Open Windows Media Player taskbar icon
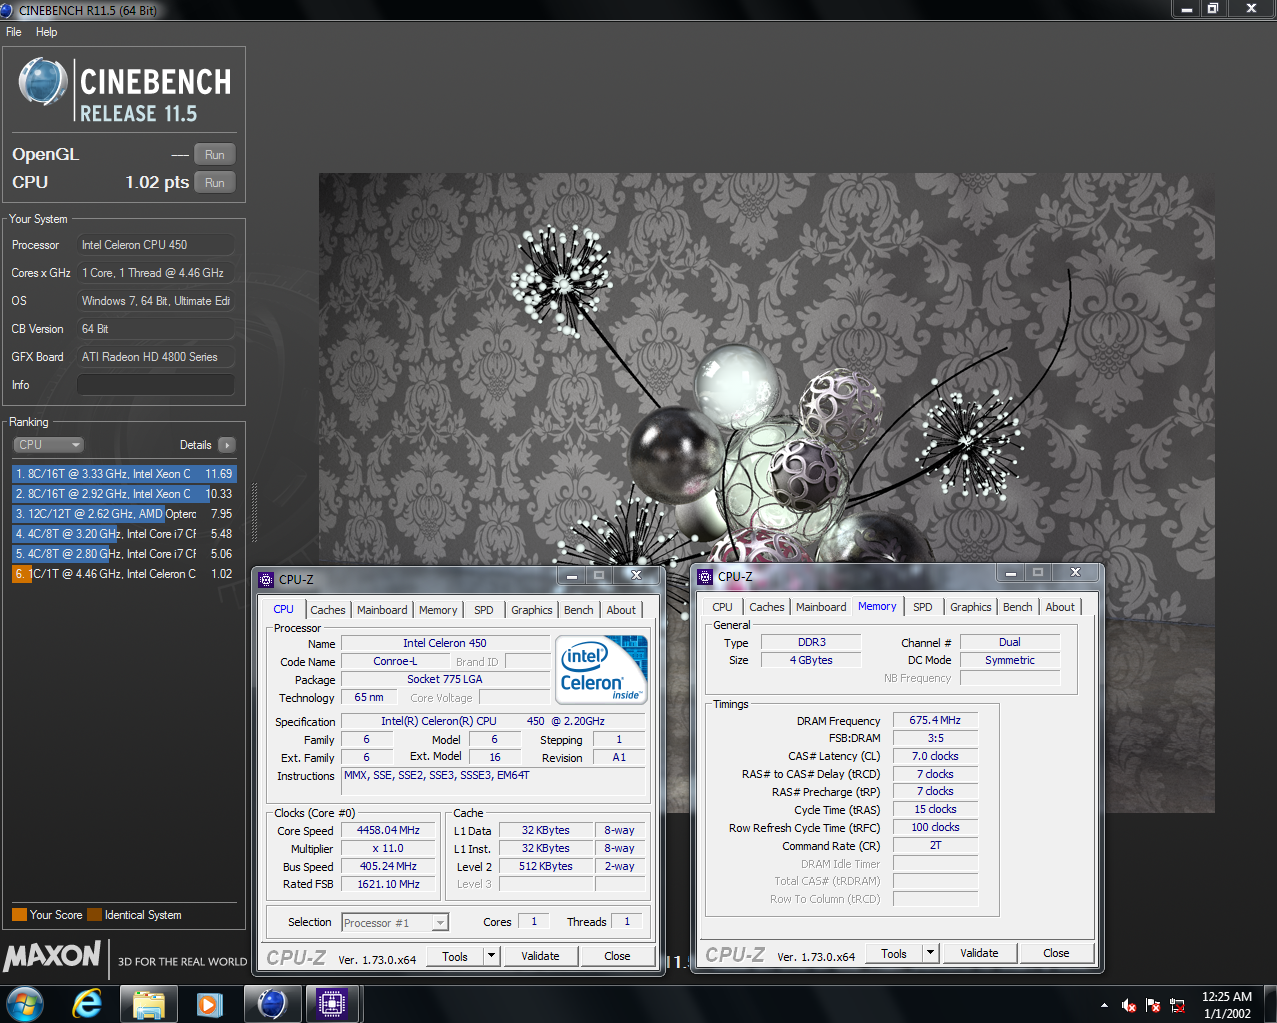Image resolution: width=1277 pixels, height=1023 pixels. [209, 1003]
